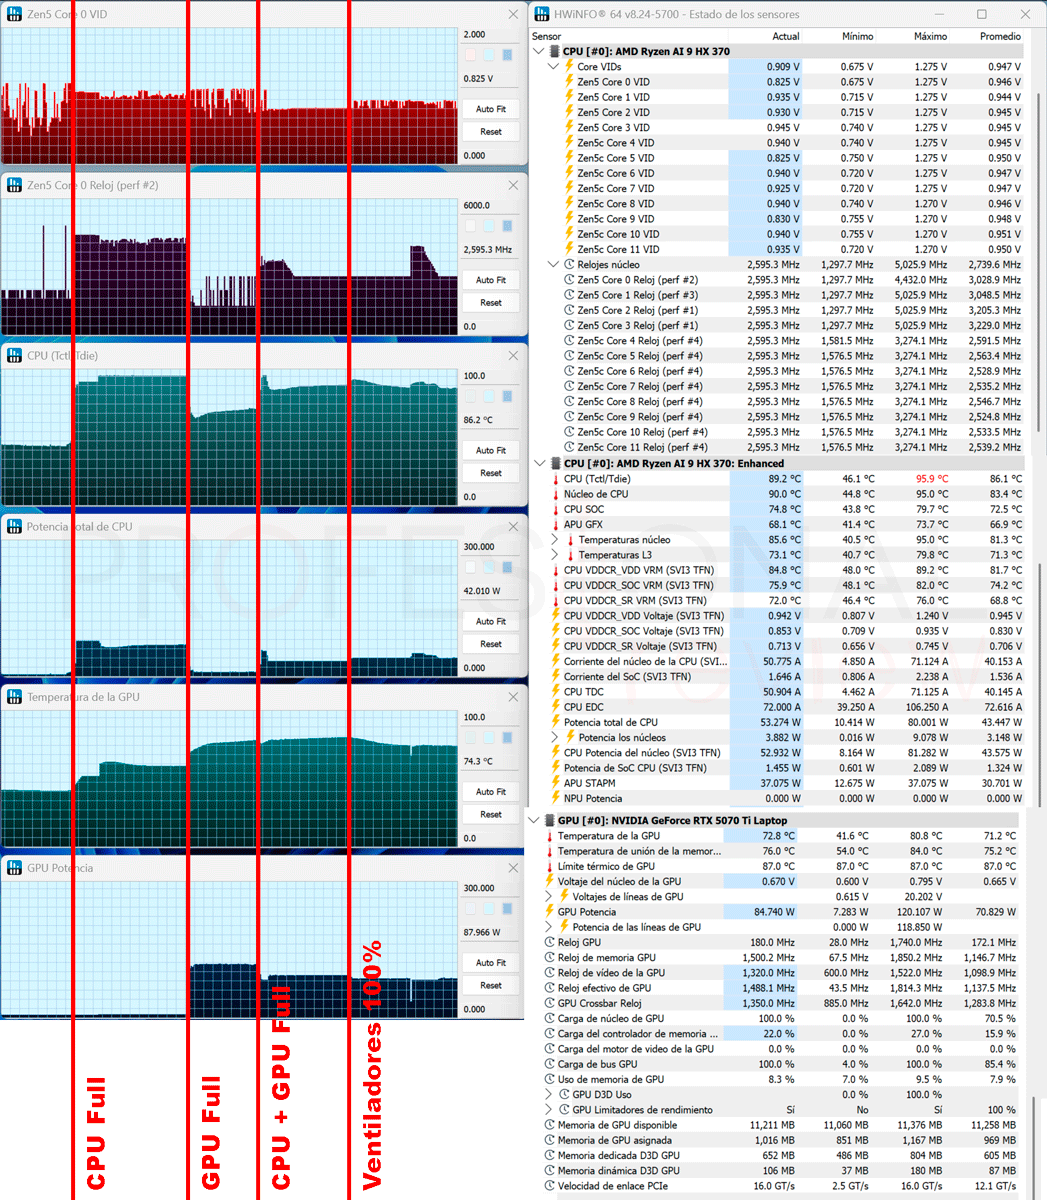Image resolution: width=1047 pixels, height=1200 pixels.
Task: Expand Voltajes de líneas de GPU
Action: (x=549, y=897)
